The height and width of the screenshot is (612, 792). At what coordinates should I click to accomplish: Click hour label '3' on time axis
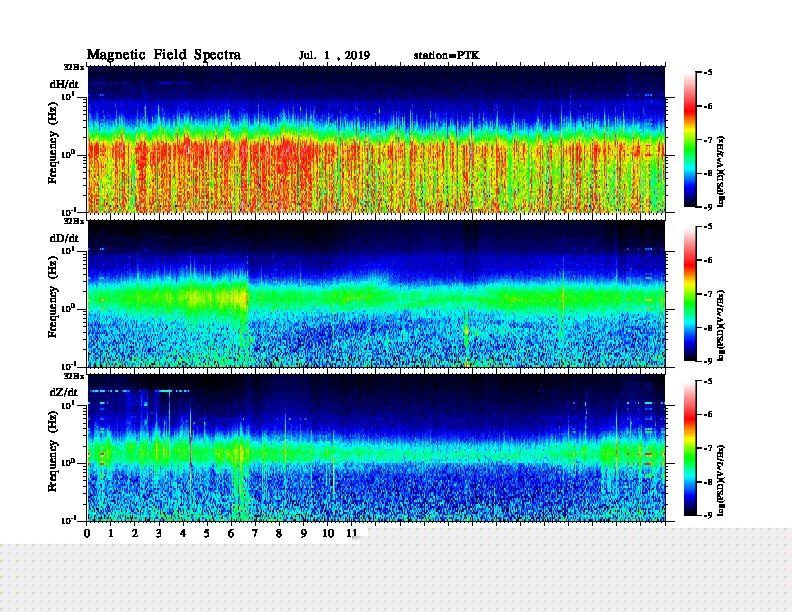159,533
